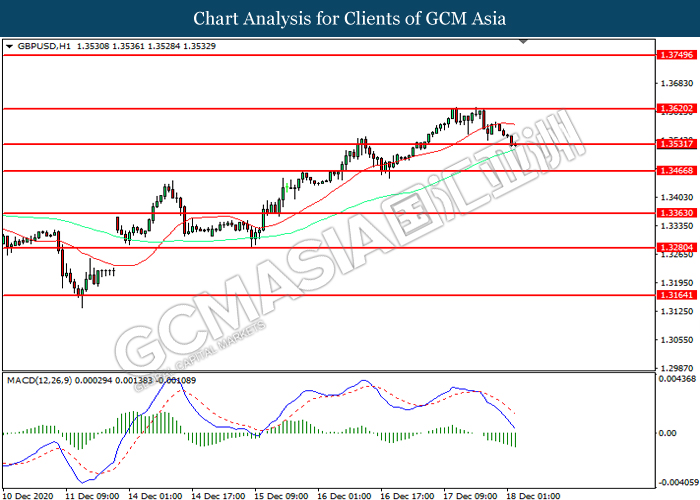Click the 15 Dec 09:00 time label
This screenshot has height=500, width=700.
[x=281, y=496]
